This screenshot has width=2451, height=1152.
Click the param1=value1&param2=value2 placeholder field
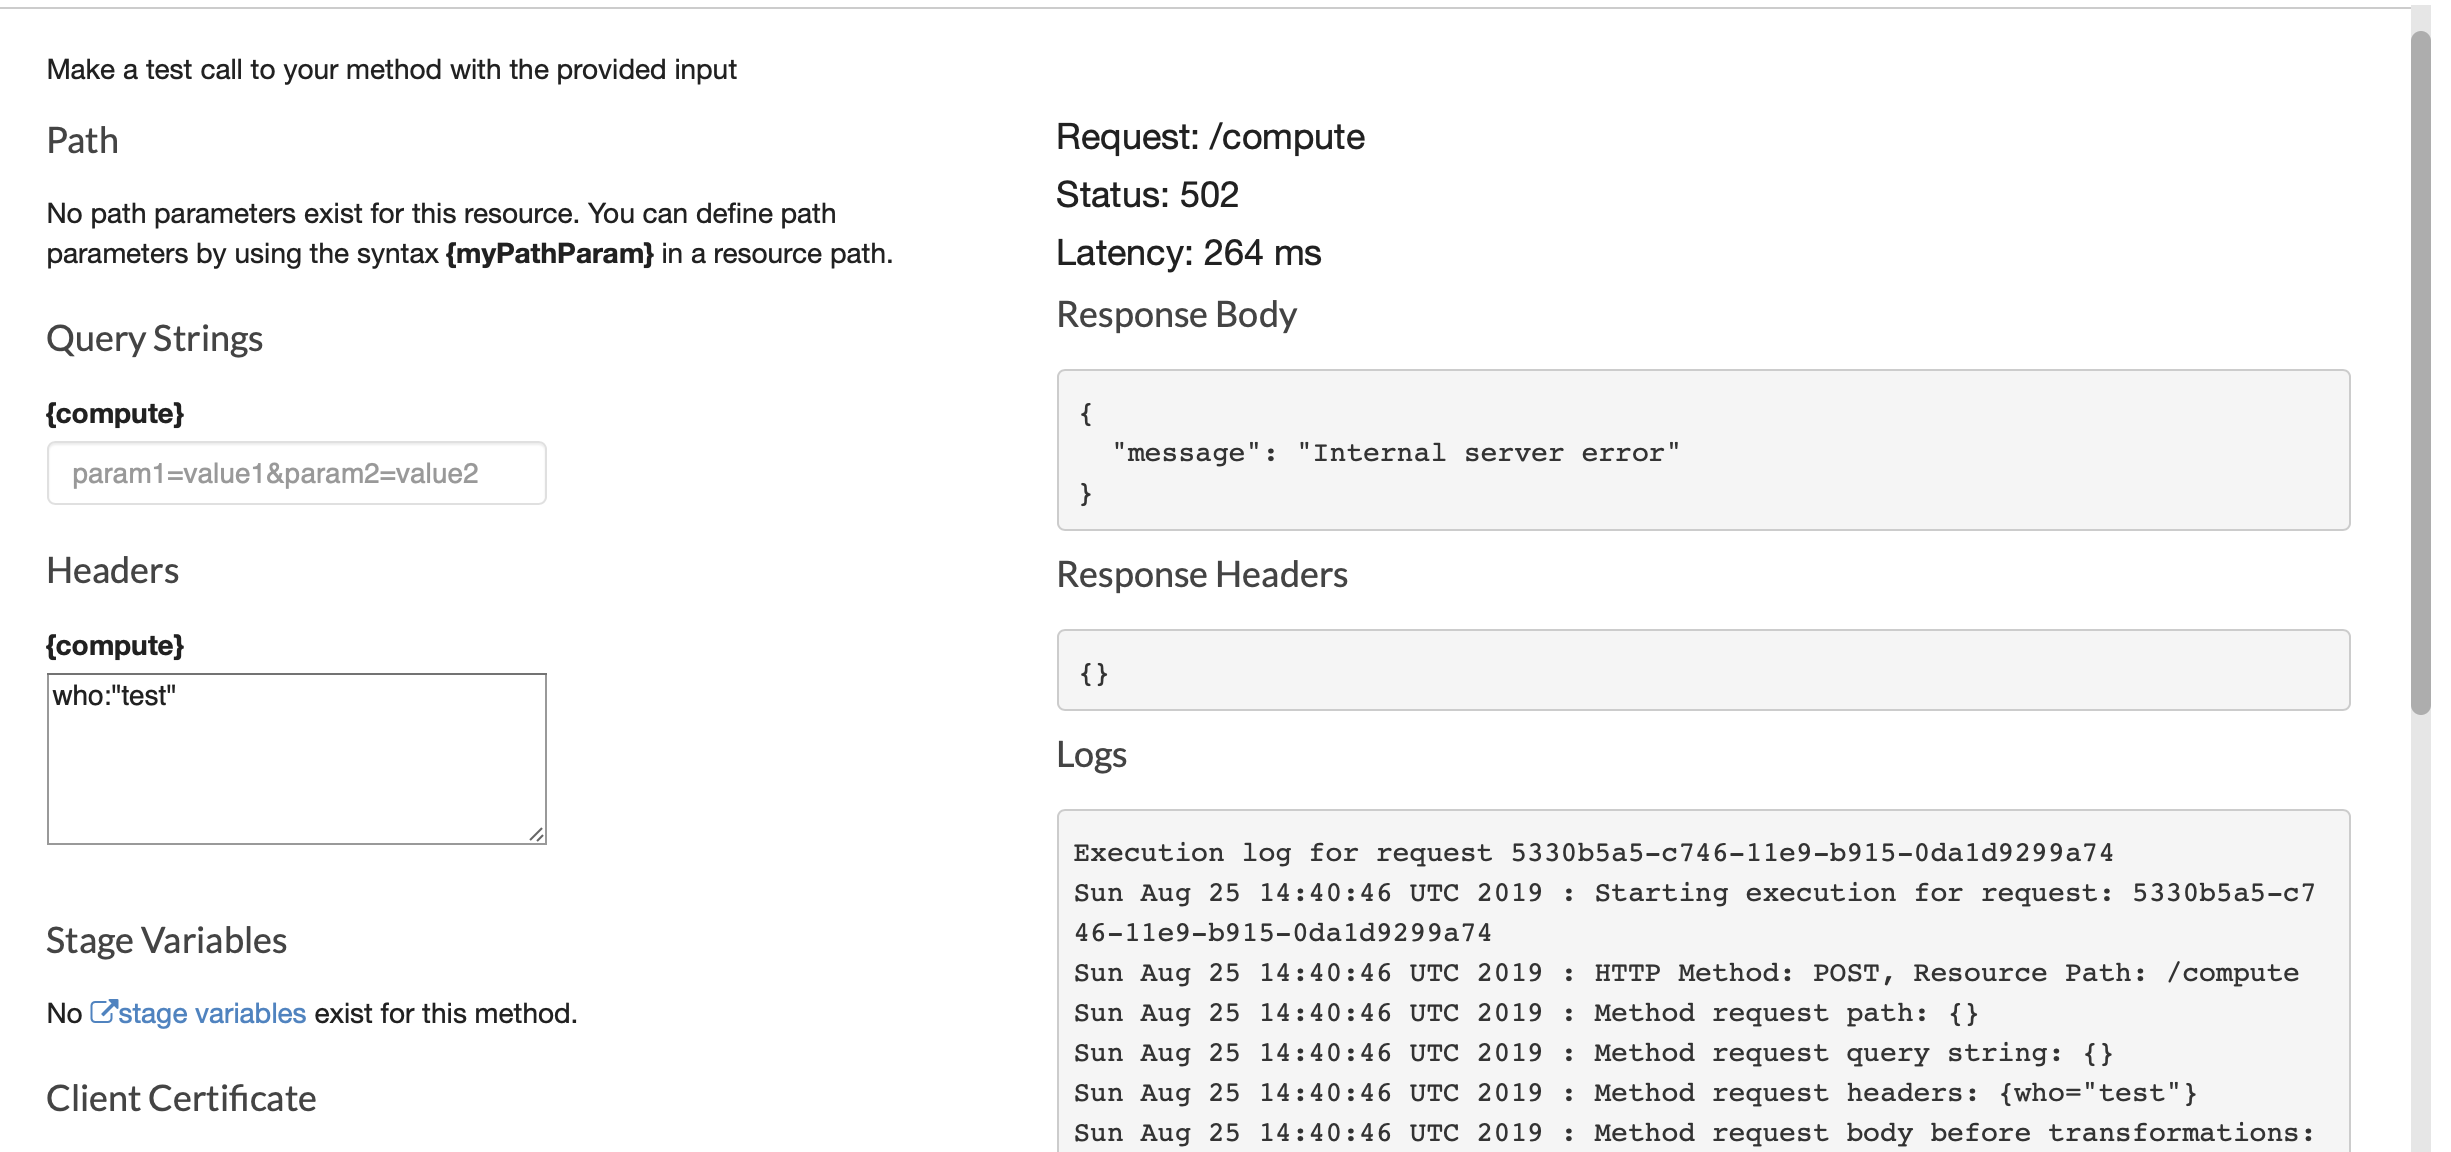(x=296, y=472)
